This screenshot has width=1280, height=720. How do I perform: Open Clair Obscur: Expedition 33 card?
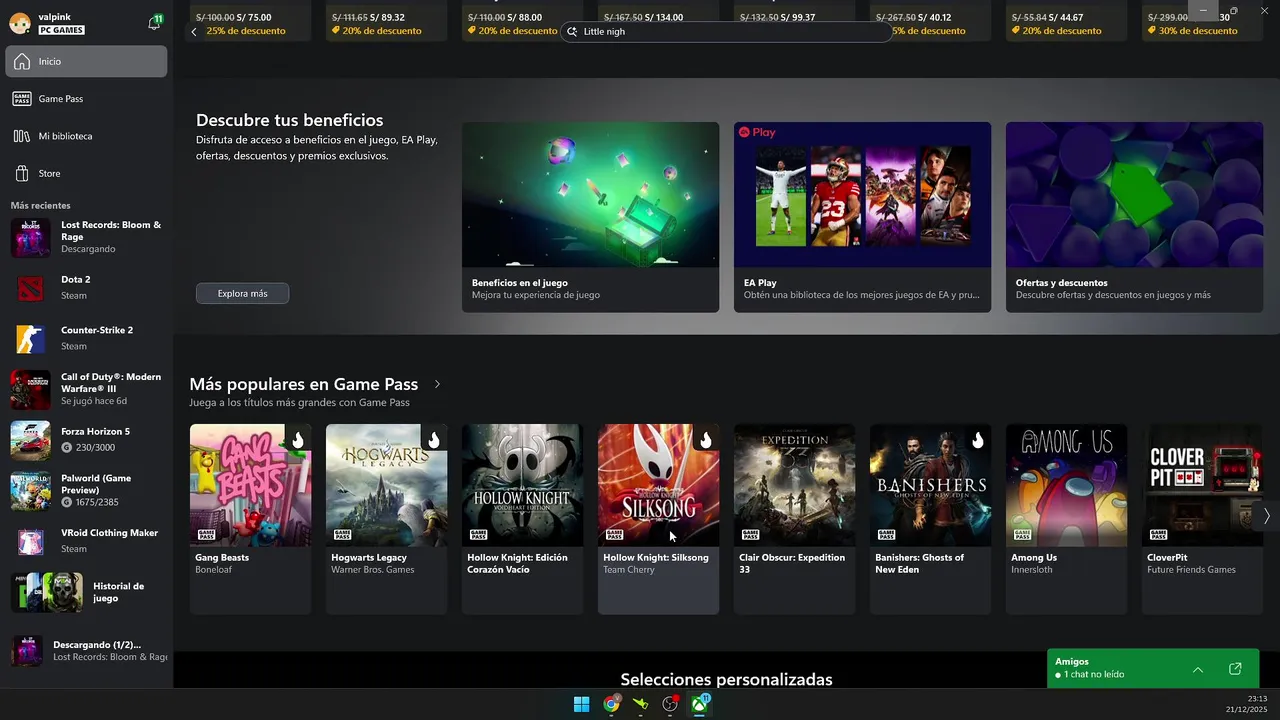click(794, 519)
